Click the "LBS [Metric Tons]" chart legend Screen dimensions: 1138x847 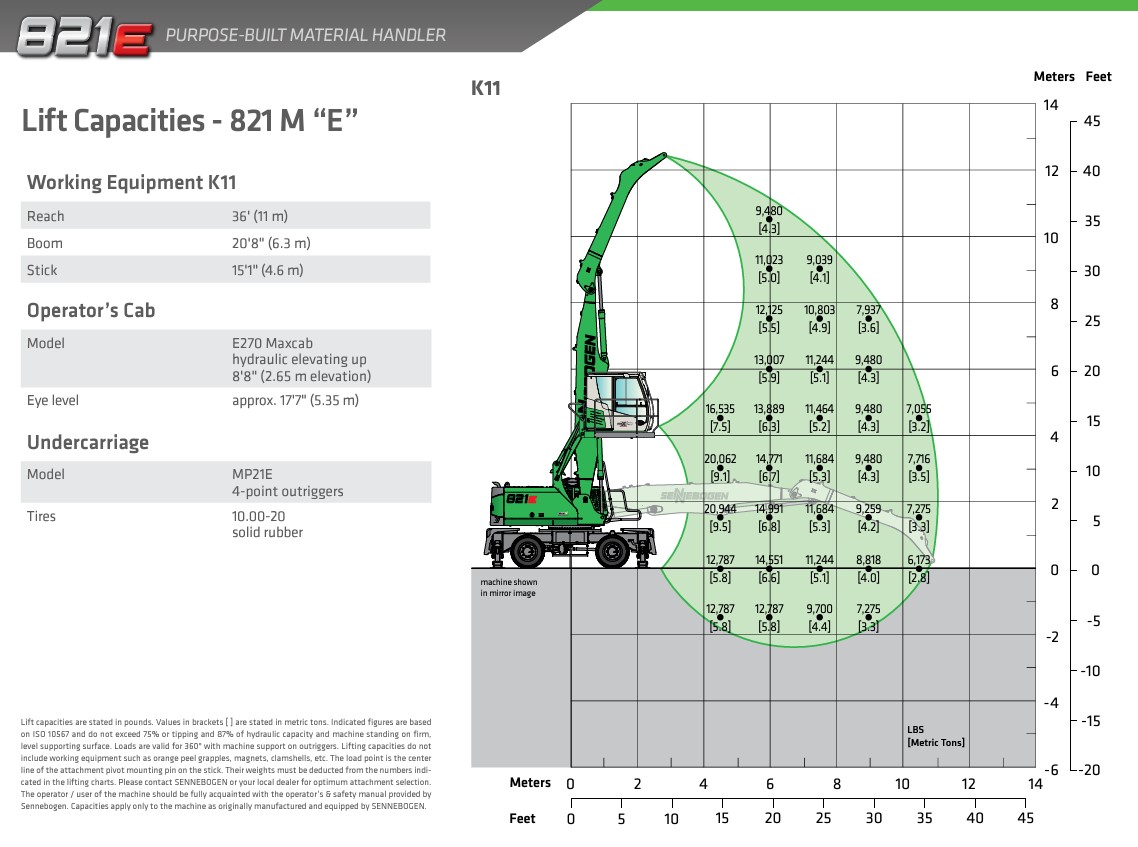coord(936,736)
